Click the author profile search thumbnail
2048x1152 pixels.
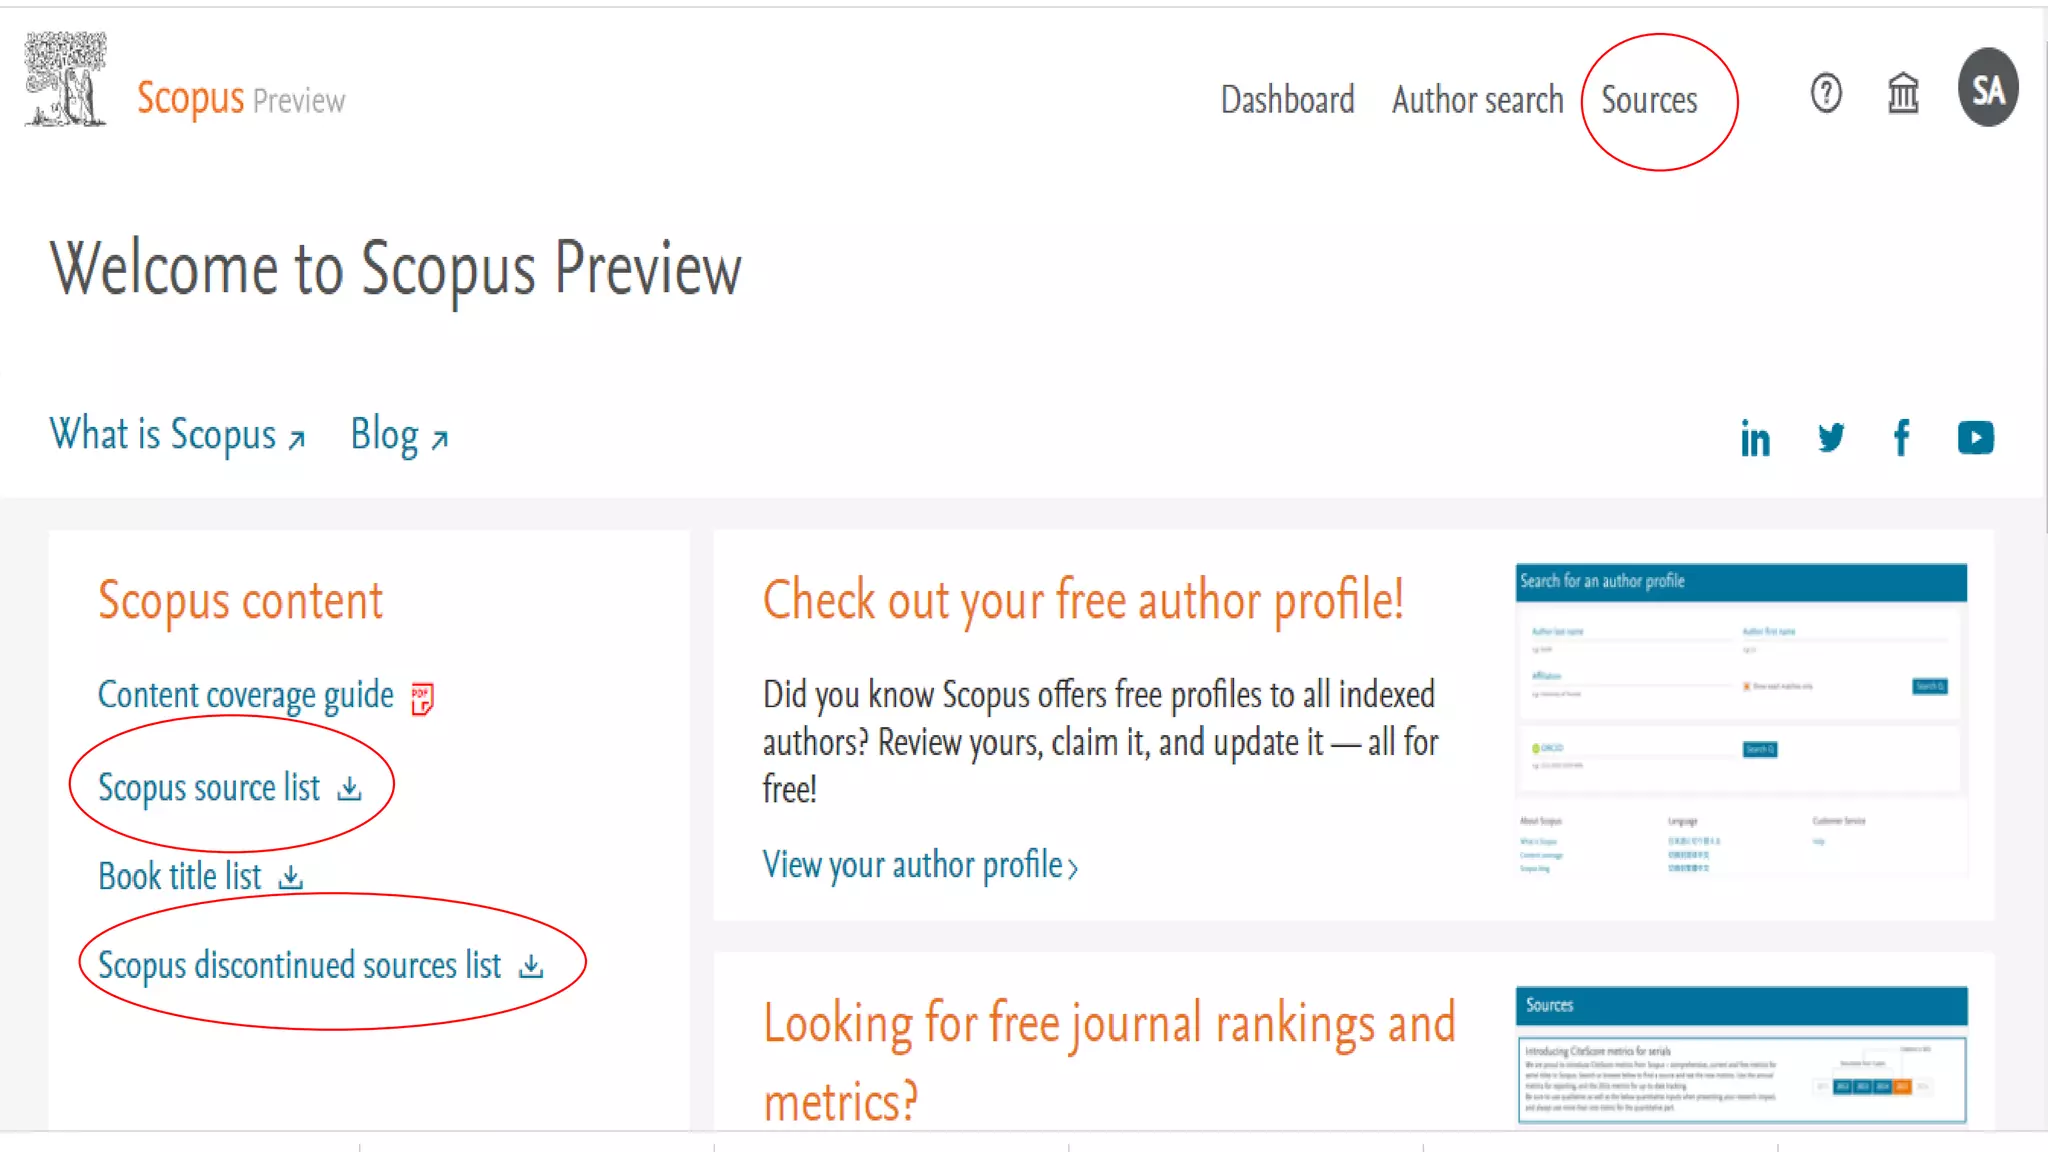click(1741, 722)
